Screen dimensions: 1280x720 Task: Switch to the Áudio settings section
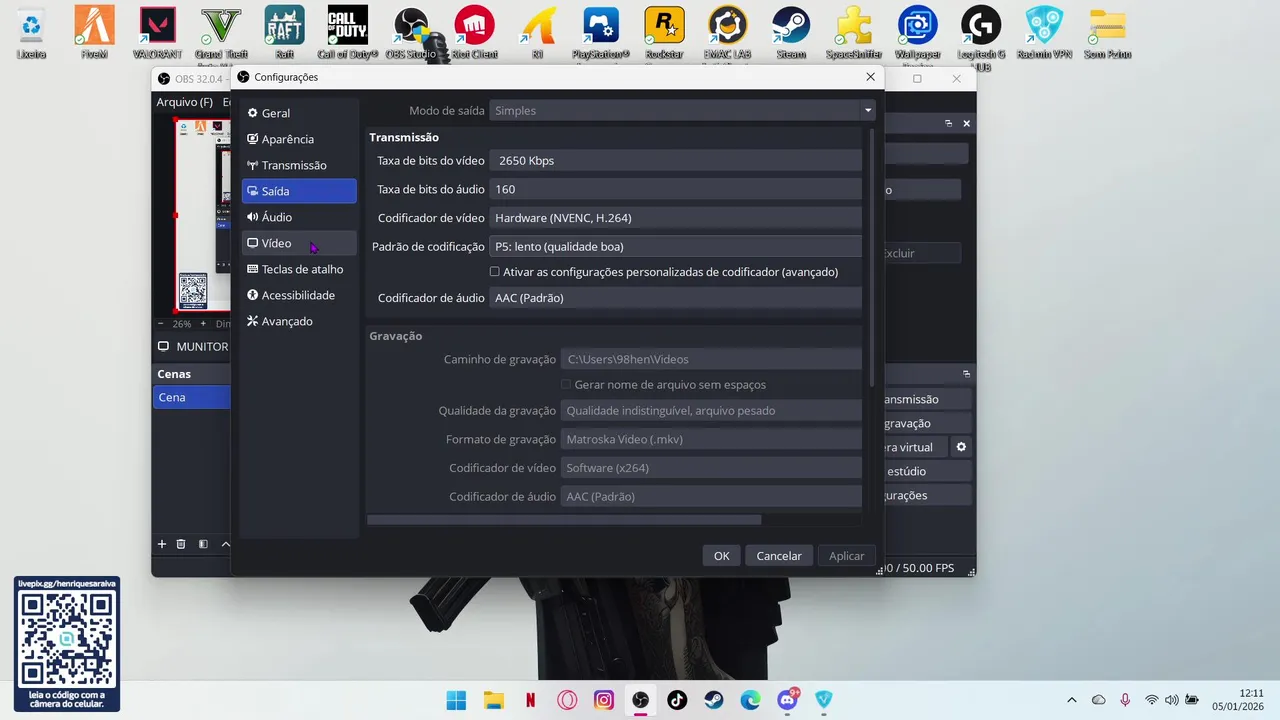pos(299,217)
